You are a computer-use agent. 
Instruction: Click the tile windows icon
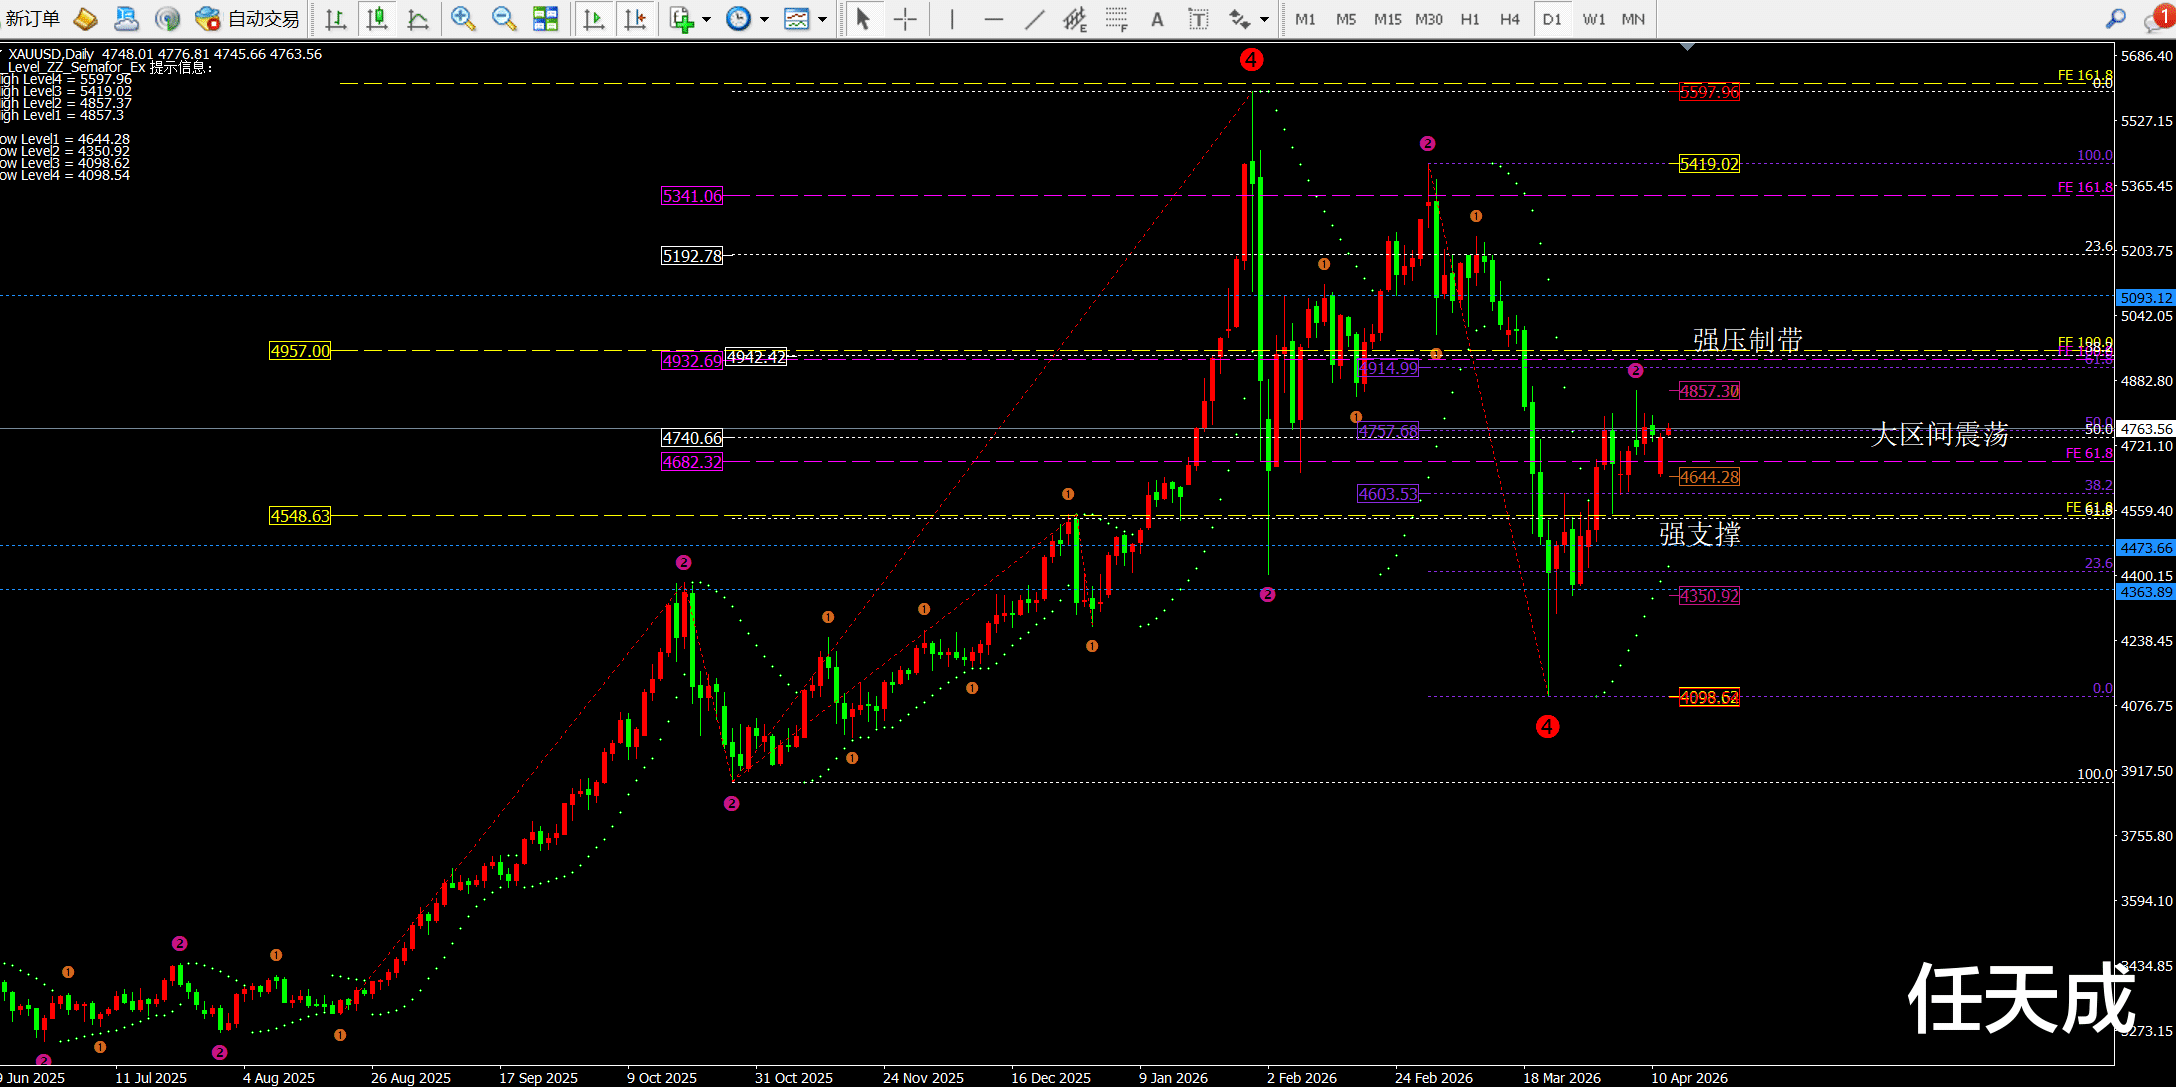(x=545, y=19)
